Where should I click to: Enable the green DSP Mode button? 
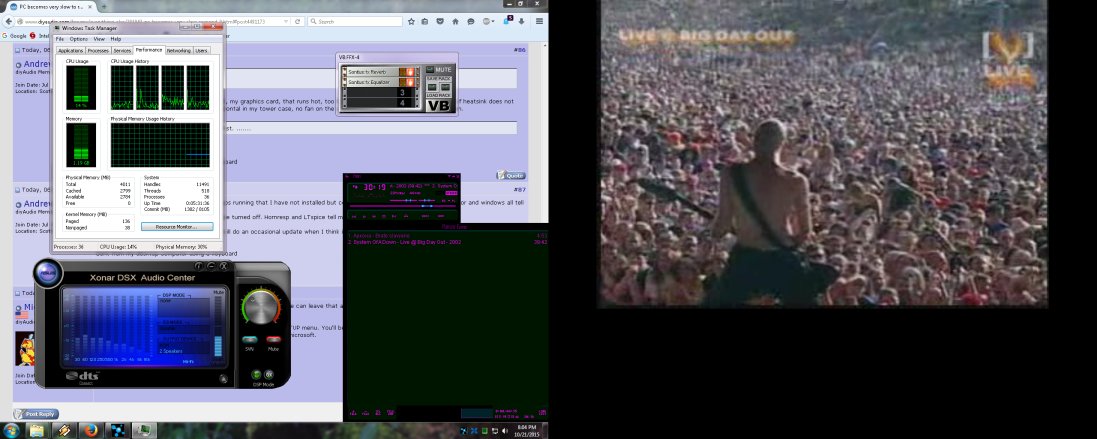coord(256,375)
